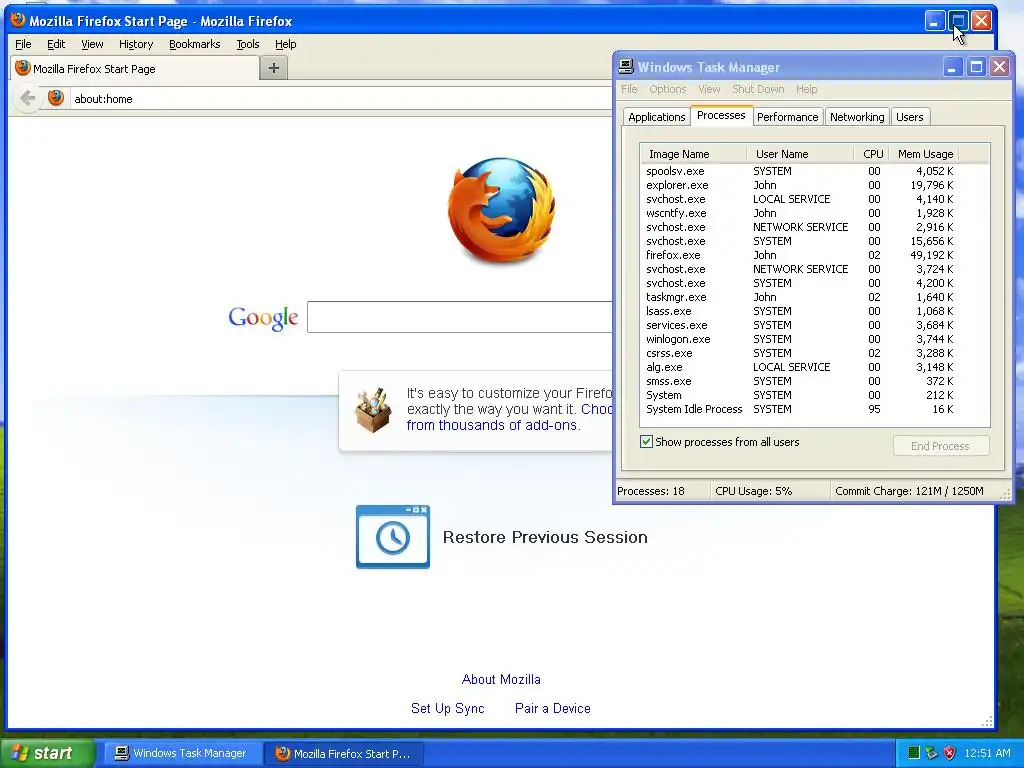Open the Windows Start menu
Viewport: 1024px width, 768px height.
pos(47,754)
